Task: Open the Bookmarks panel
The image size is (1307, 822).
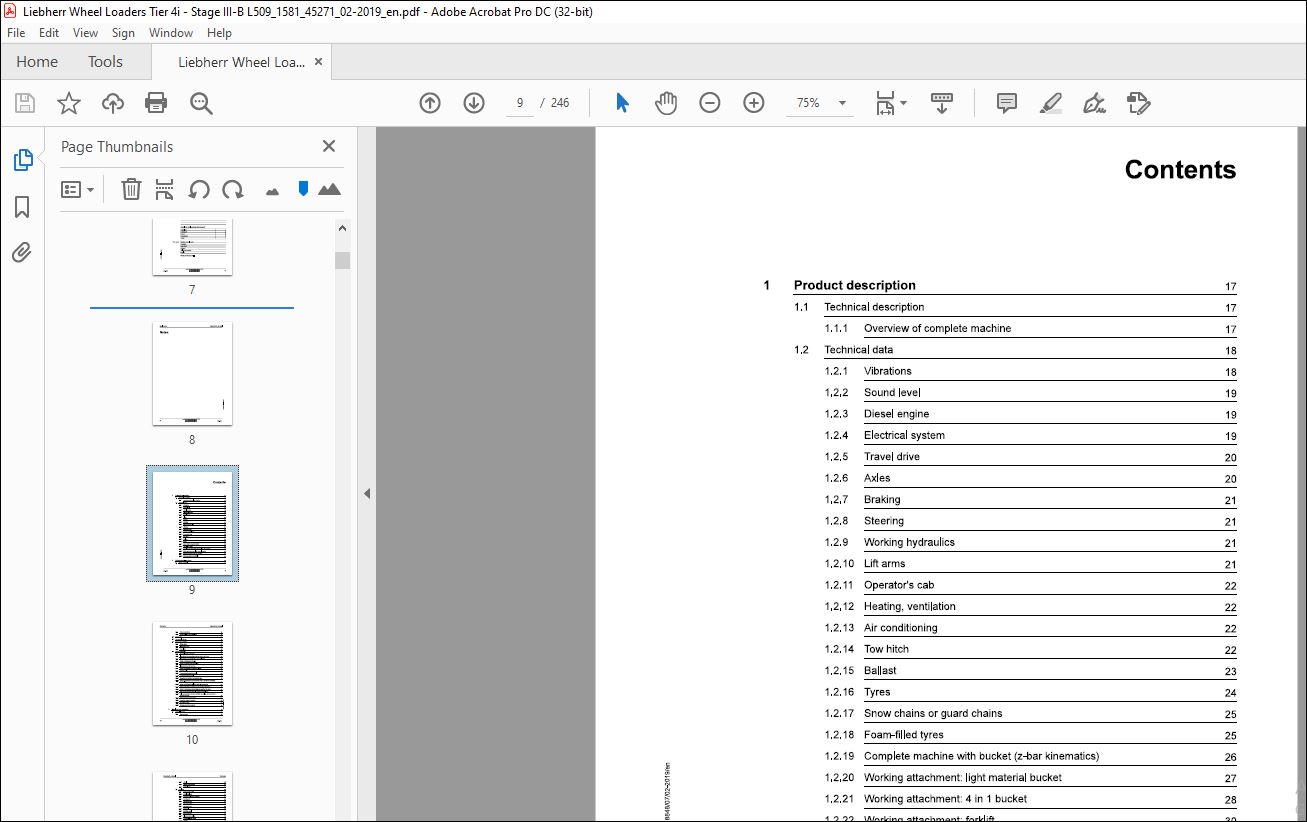Action: [22, 207]
